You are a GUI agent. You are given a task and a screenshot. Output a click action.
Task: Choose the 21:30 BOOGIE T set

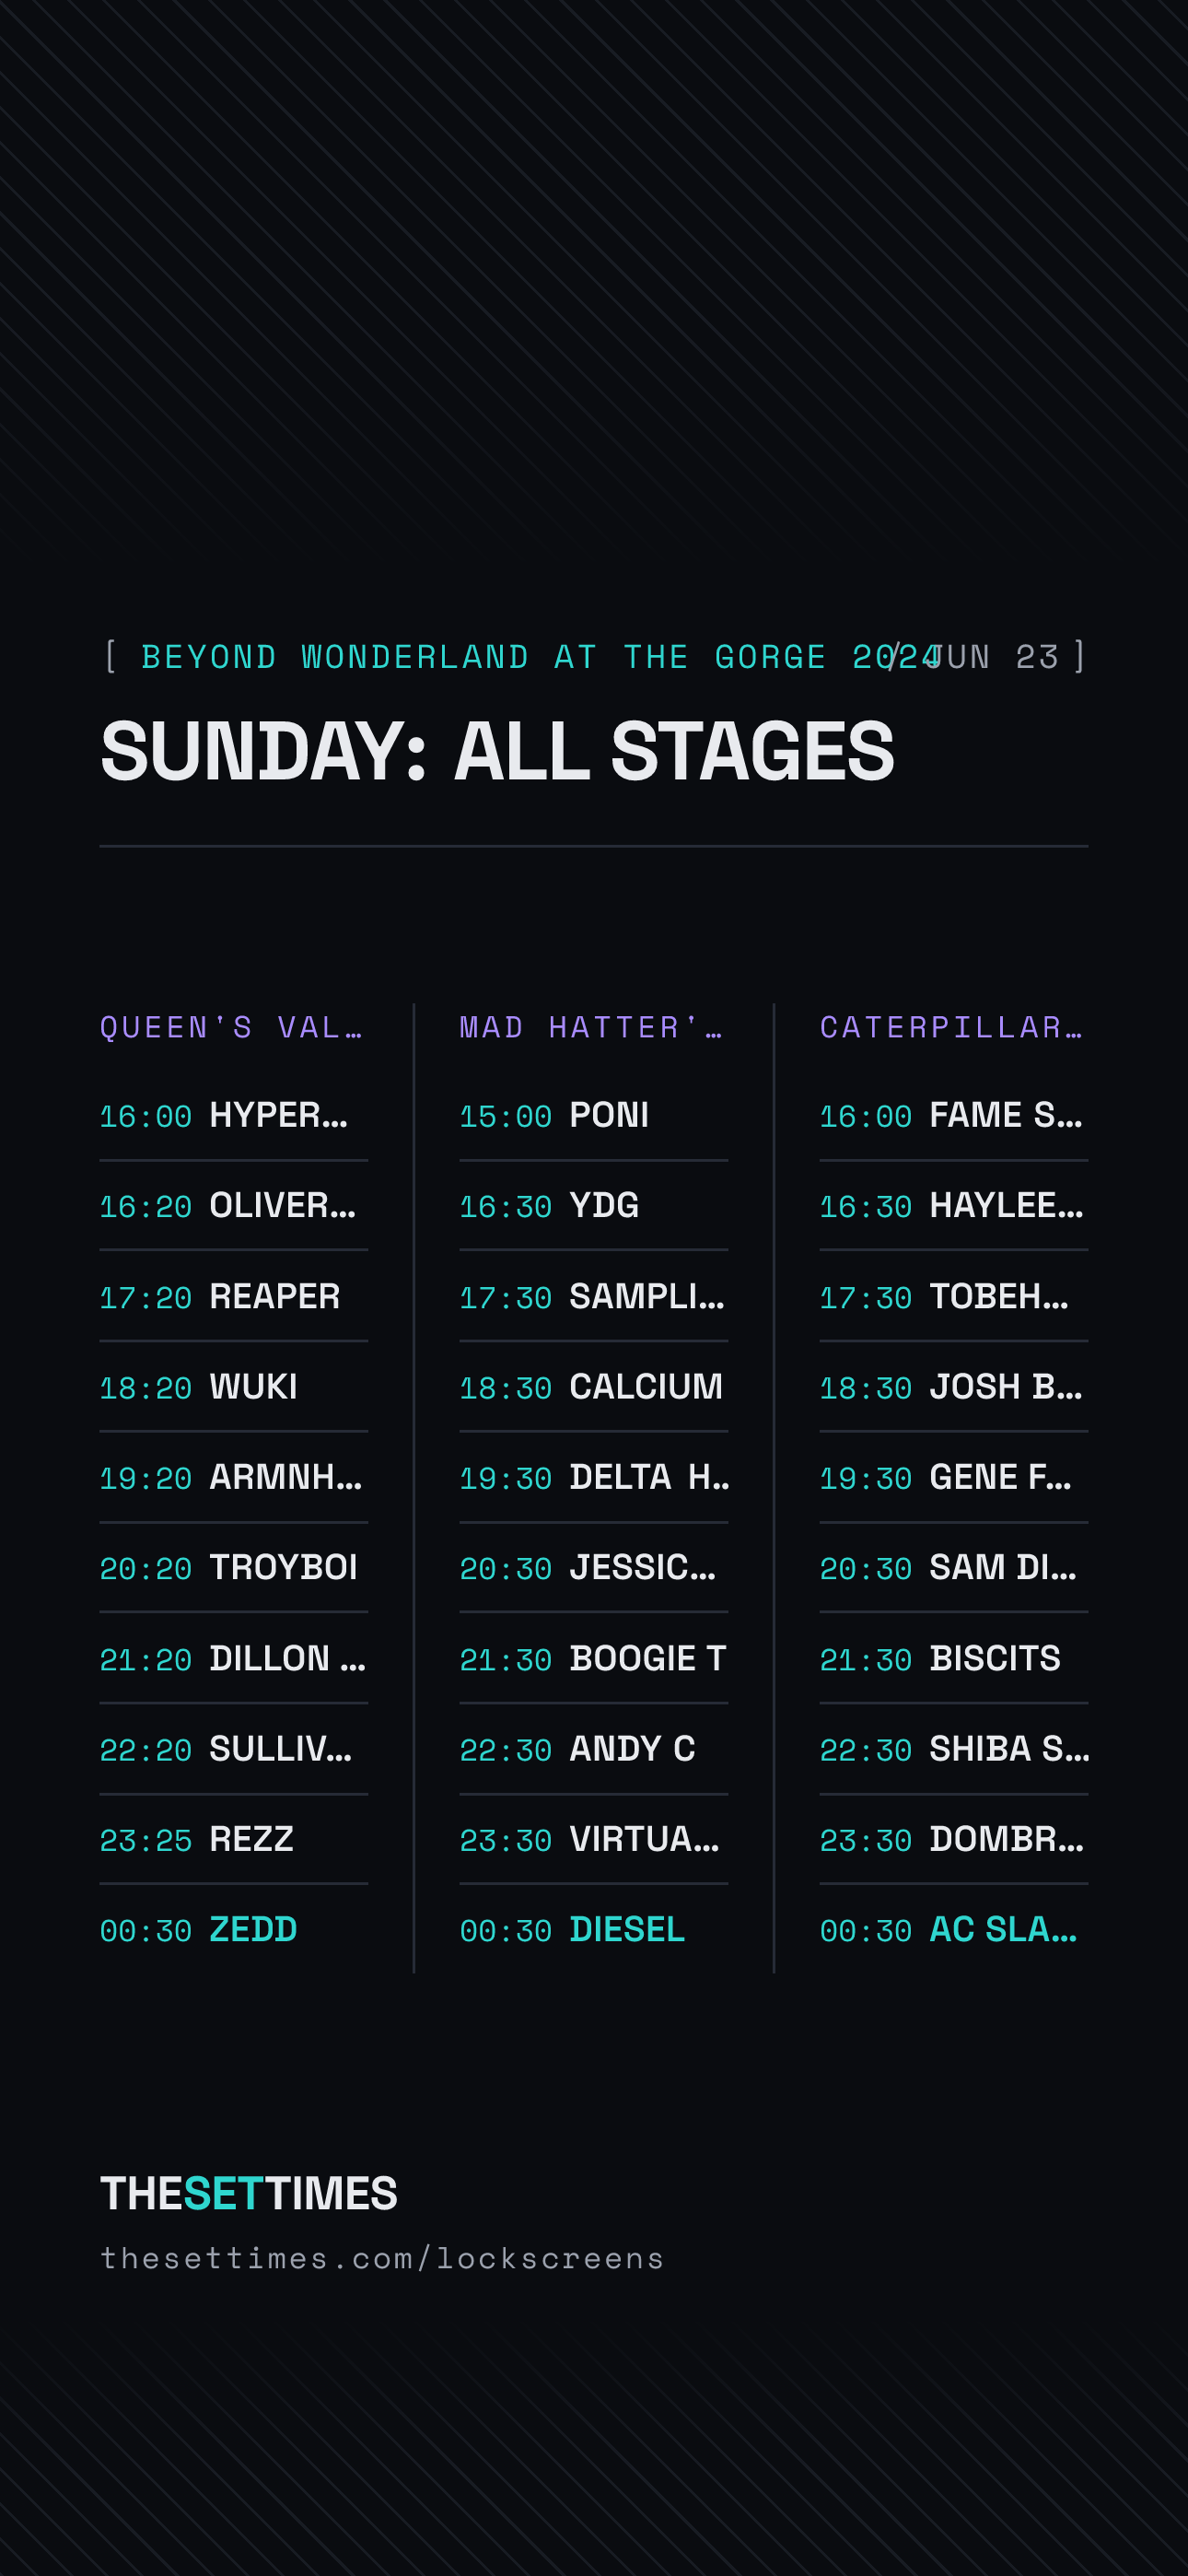(593, 1658)
